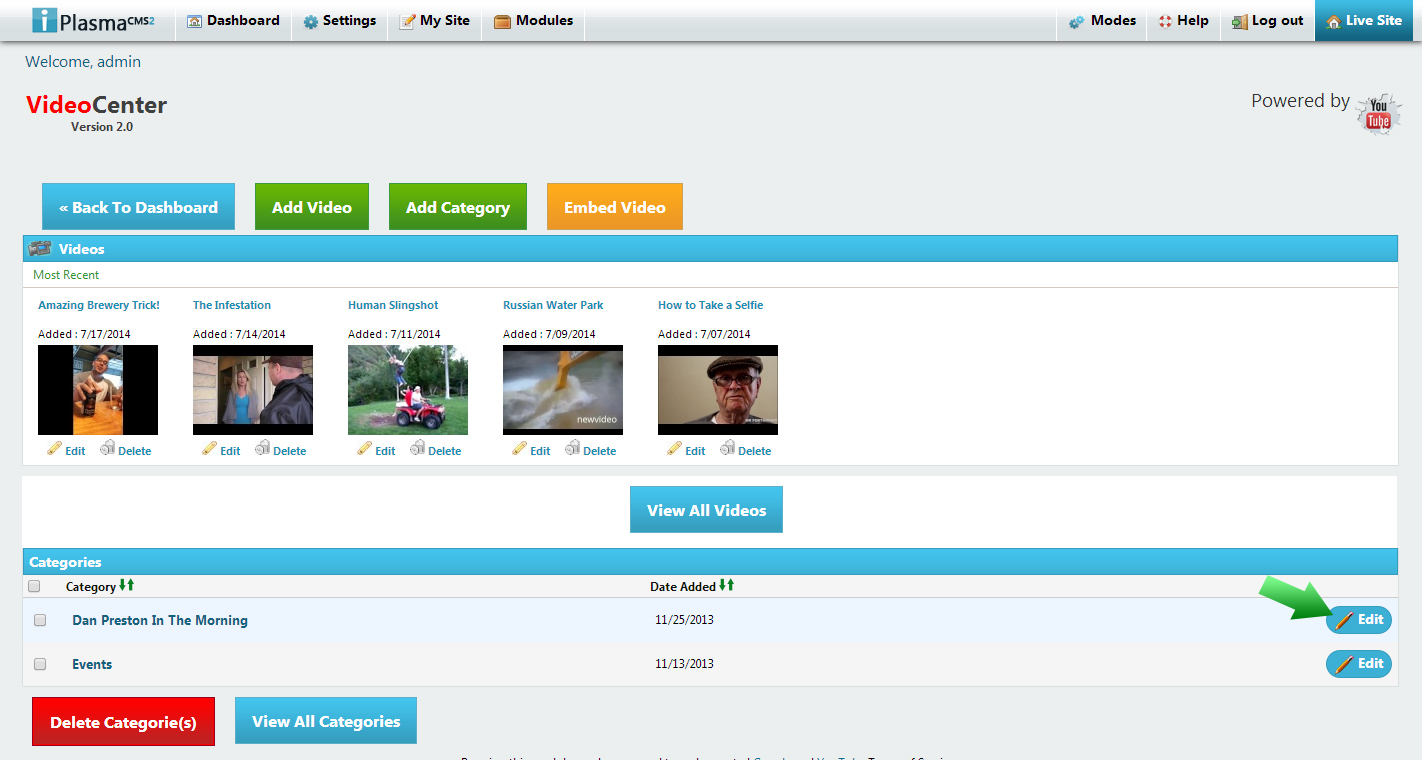Click the Embed Video button
This screenshot has width=1422, height=760.
[x=615, y=207]
